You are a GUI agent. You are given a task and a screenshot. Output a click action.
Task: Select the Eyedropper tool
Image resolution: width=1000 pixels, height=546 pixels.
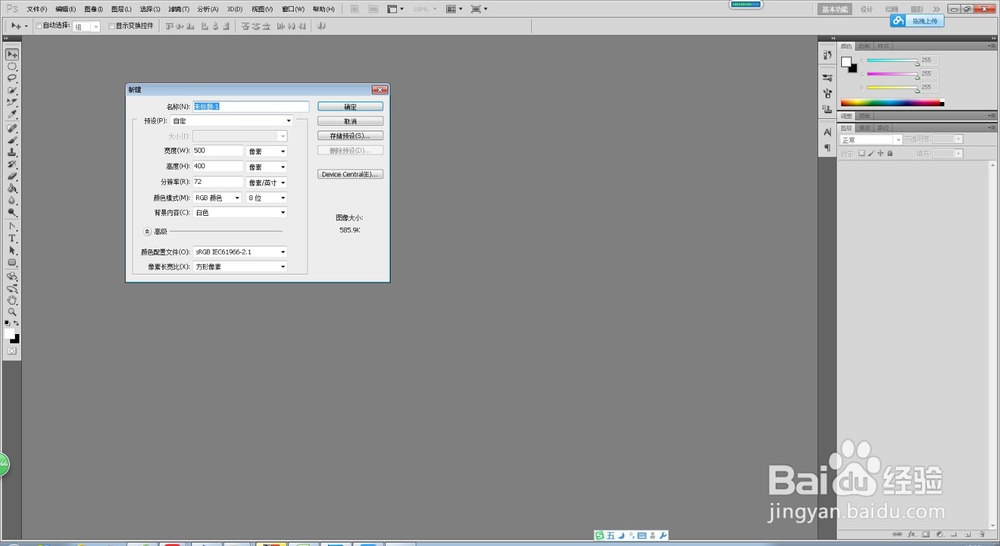[x=12, y=115]
